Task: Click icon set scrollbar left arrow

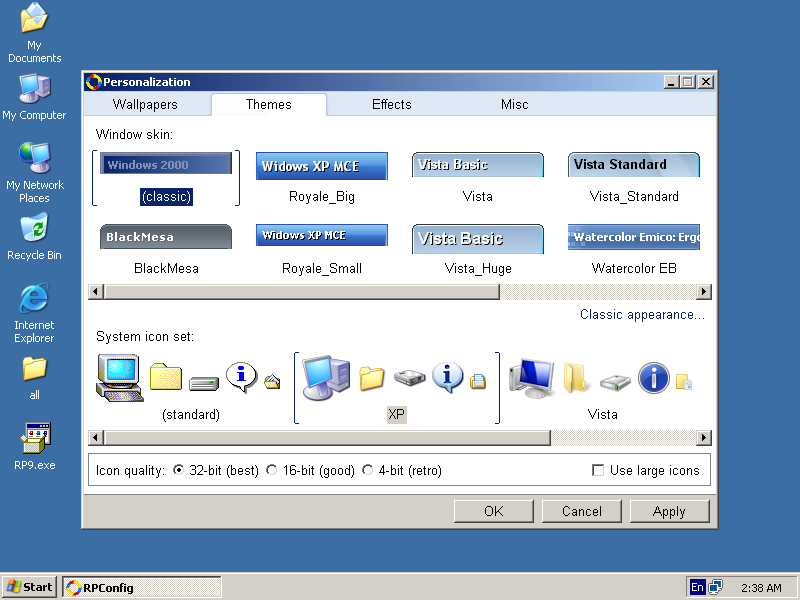Action: coord(96,438)
